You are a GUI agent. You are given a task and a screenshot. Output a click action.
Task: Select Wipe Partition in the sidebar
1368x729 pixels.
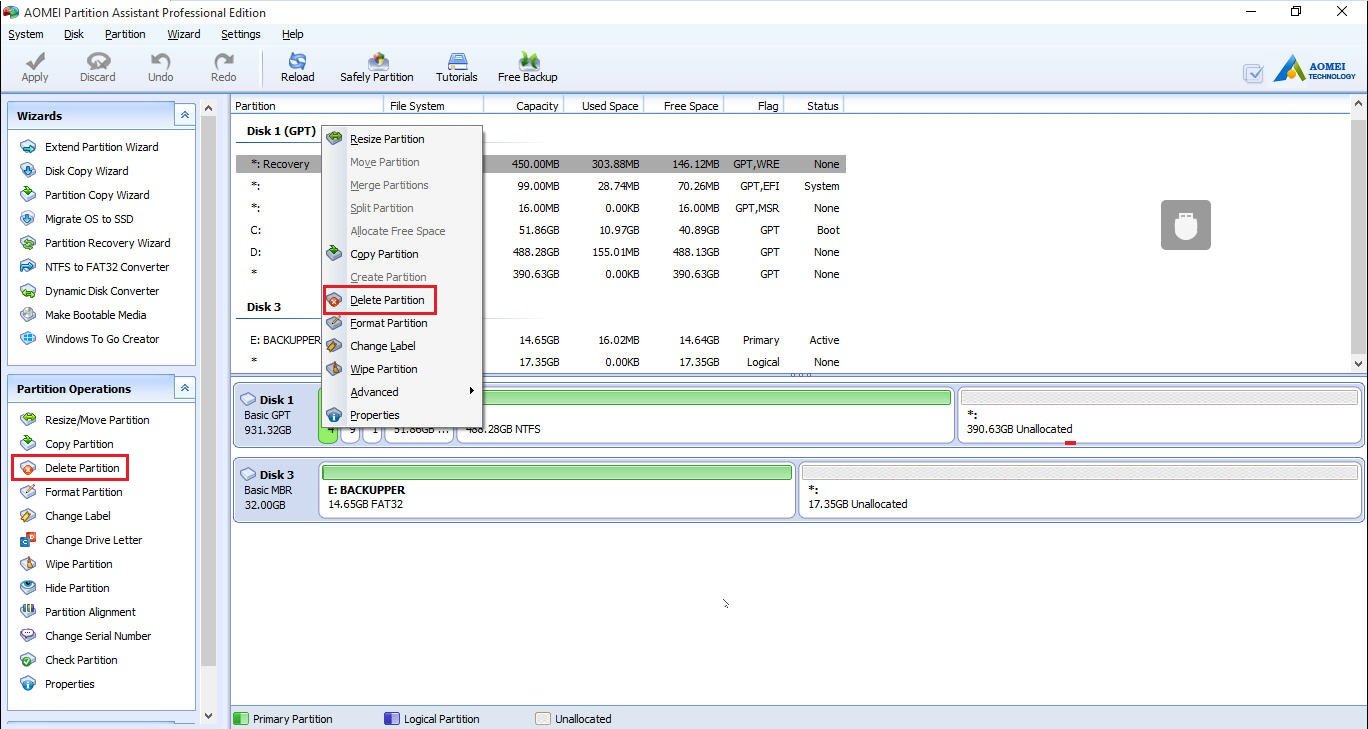[x=78, y=564]
